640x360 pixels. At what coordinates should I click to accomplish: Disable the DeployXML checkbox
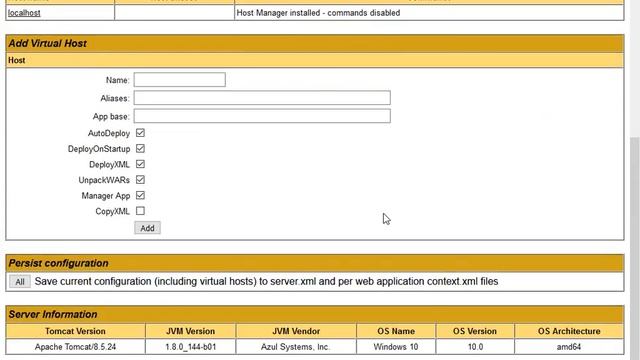140,164
